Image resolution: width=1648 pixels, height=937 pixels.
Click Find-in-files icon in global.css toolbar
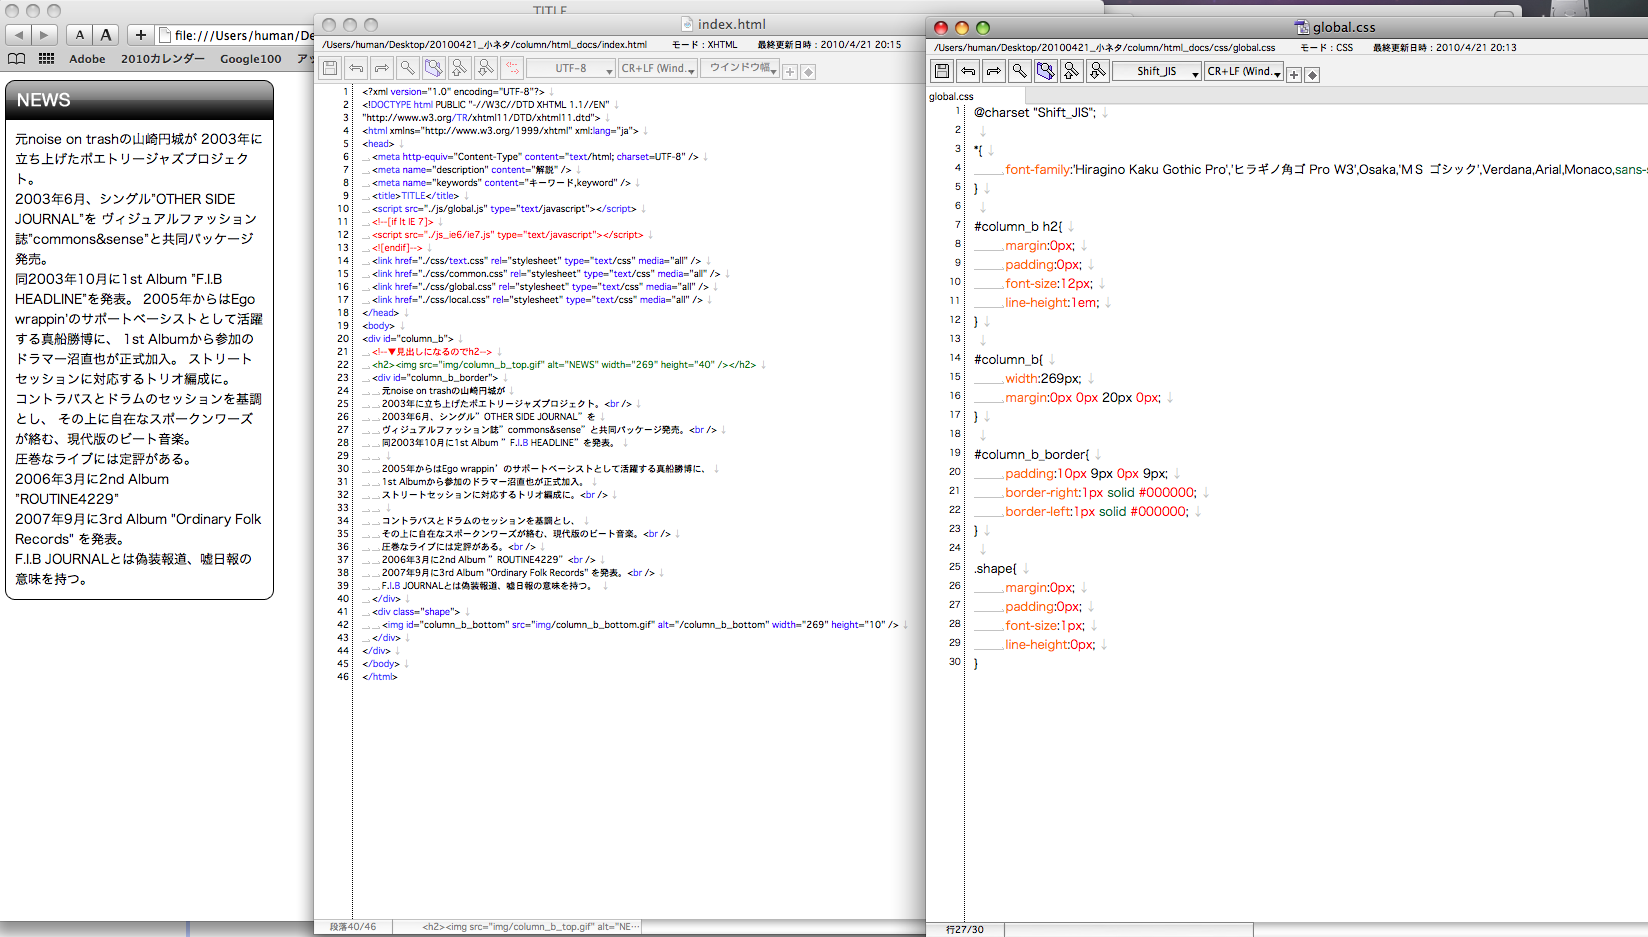coord(1046,71)
